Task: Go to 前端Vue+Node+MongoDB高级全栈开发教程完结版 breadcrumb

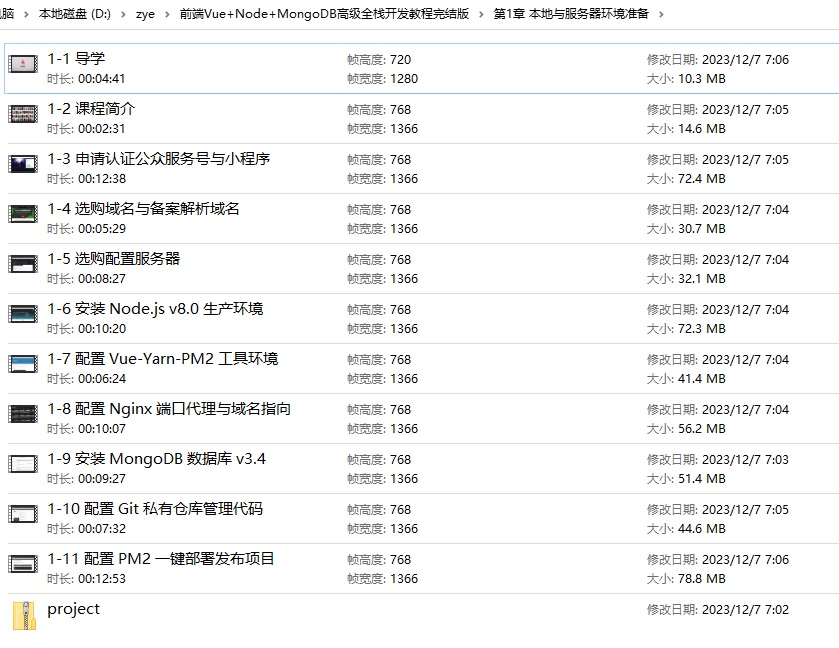Action: (324, 14)
